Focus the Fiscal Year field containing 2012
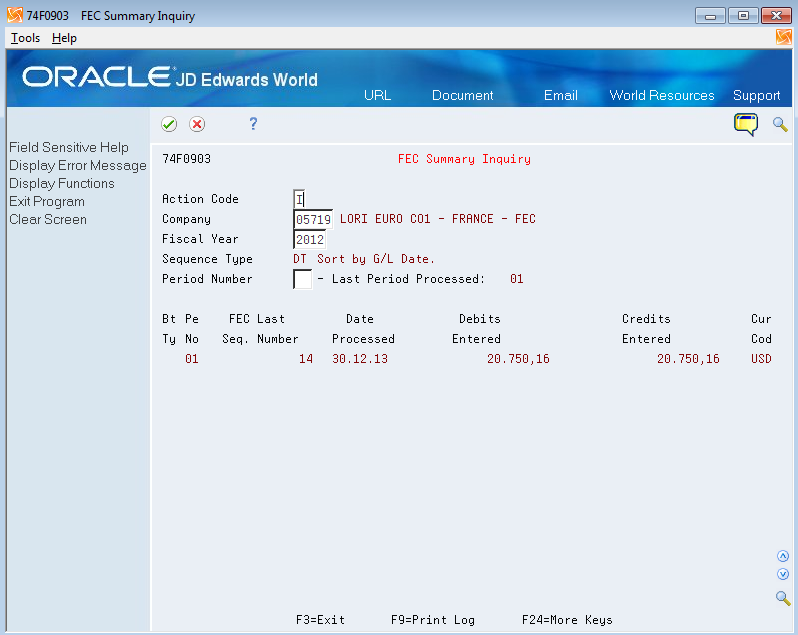Screen dimensions: 798x635 tap(309, 239)
